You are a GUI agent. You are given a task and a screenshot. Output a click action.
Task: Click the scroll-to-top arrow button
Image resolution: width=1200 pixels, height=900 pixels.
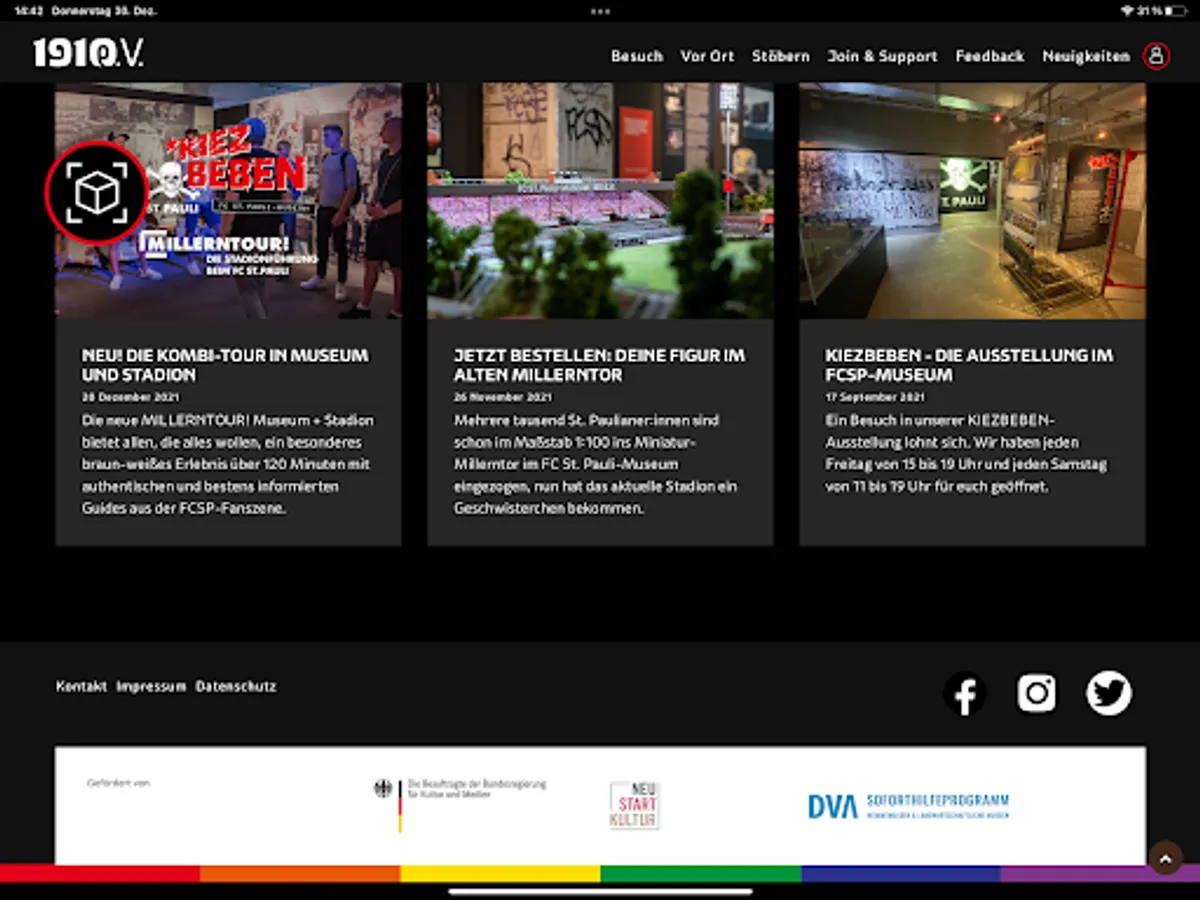coord(1164,858)
